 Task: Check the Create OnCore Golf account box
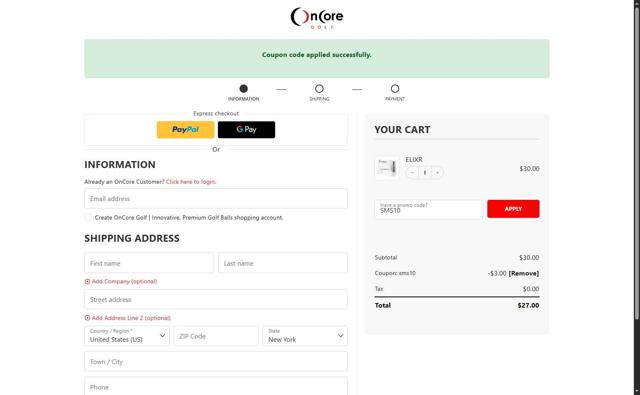pyautogui.click(x=88, y=217)
